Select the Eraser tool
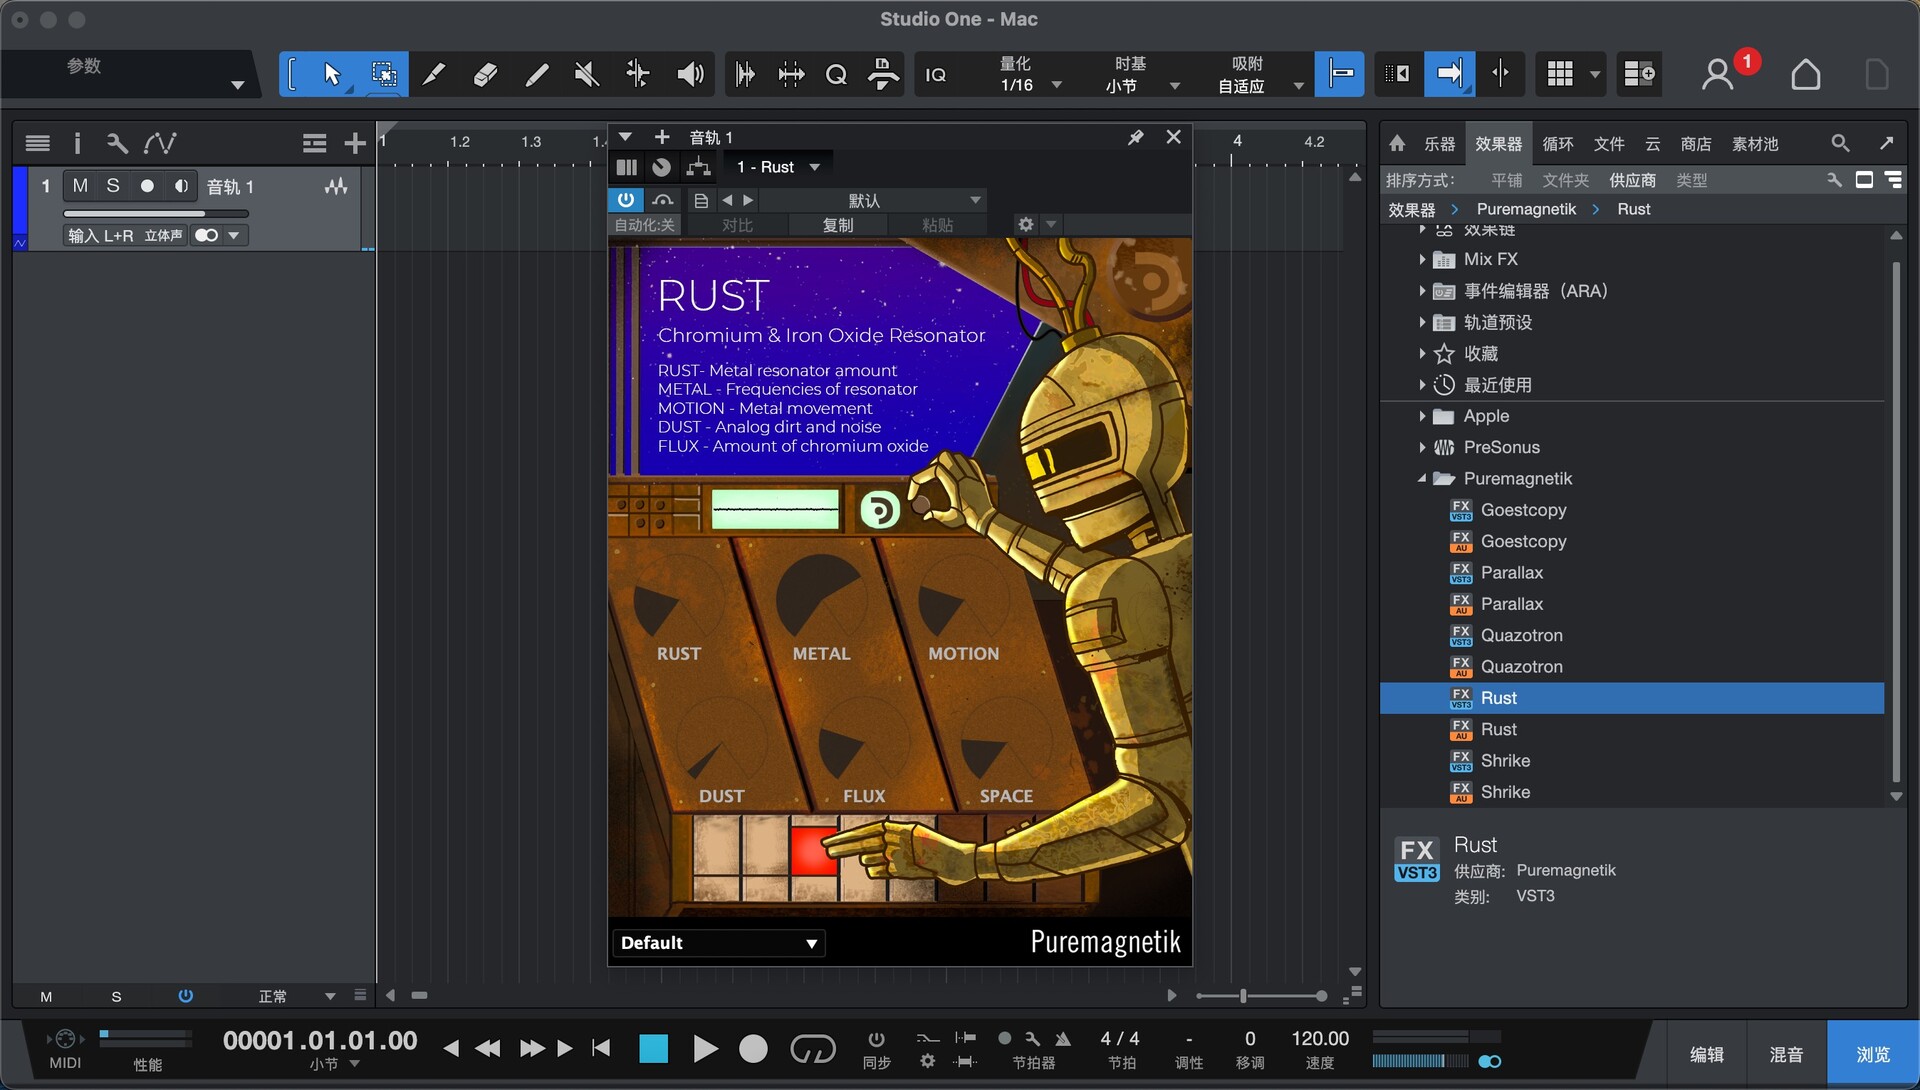1920x1090 pixels. click(x=485, y=74)
